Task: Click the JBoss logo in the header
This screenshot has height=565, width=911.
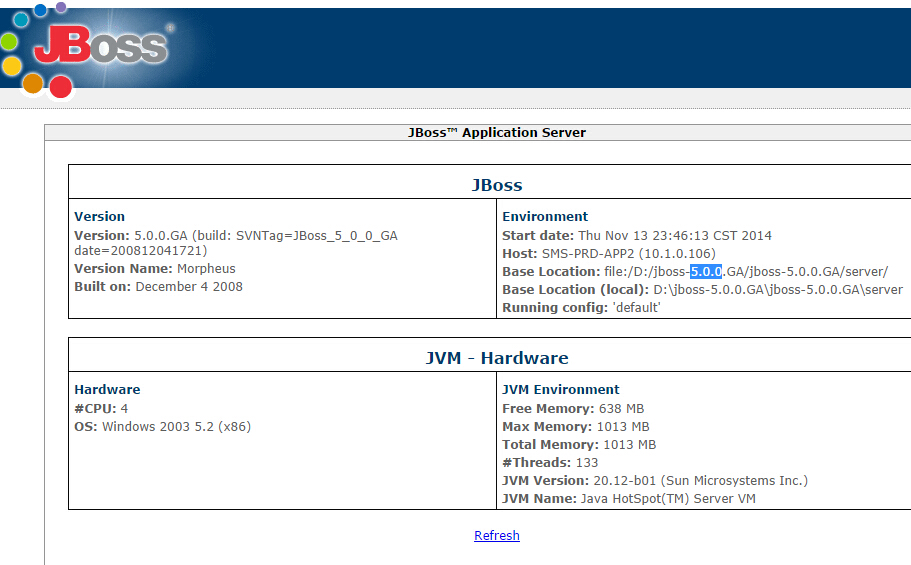Action: (100, 45)
